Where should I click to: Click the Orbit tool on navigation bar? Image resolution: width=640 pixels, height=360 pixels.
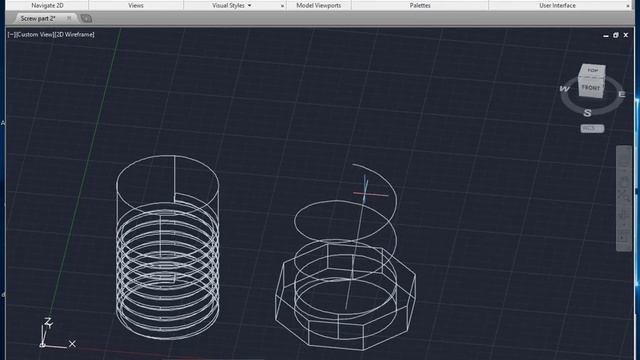click(624, 214)
